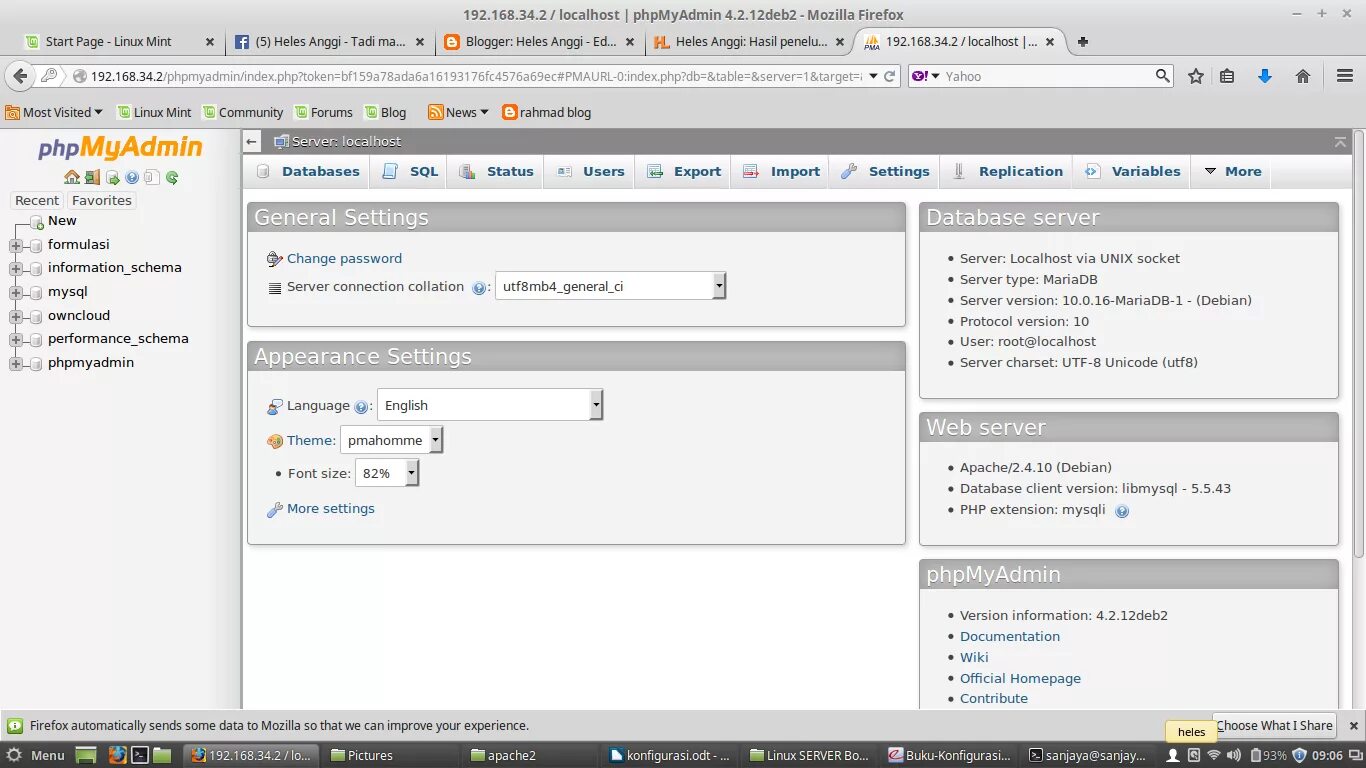
Task: Go to Firefox home page icon
Action: coord(1303,76)
